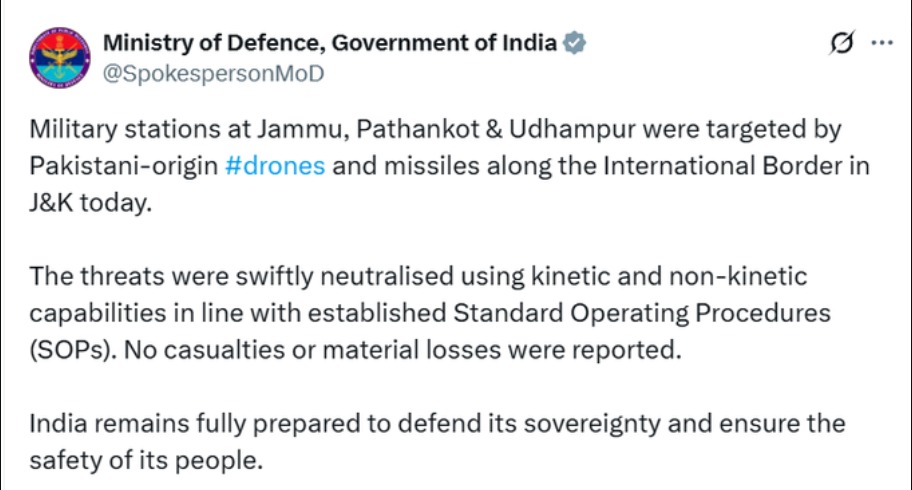Click the word 'sovereignty' in the last paragraph

(592, 424)
